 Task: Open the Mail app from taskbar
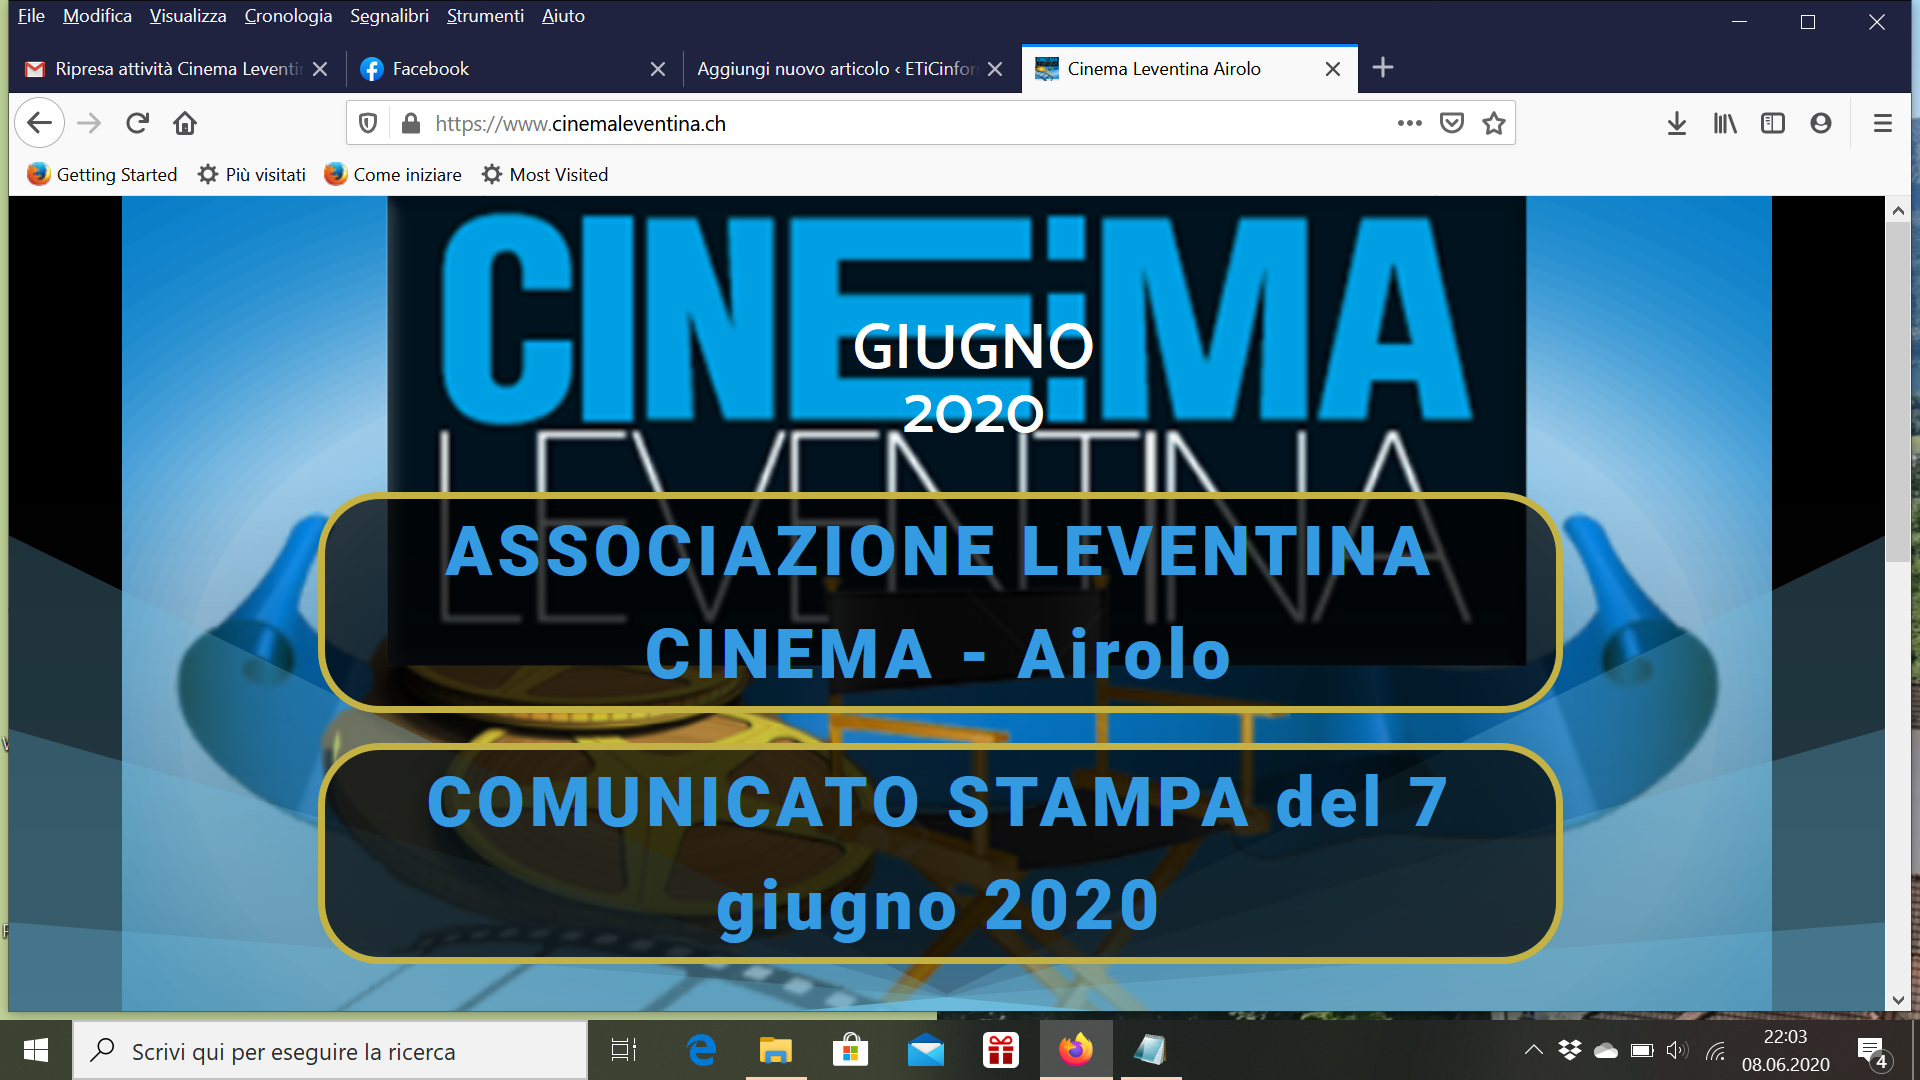[x=926, y=1050]
